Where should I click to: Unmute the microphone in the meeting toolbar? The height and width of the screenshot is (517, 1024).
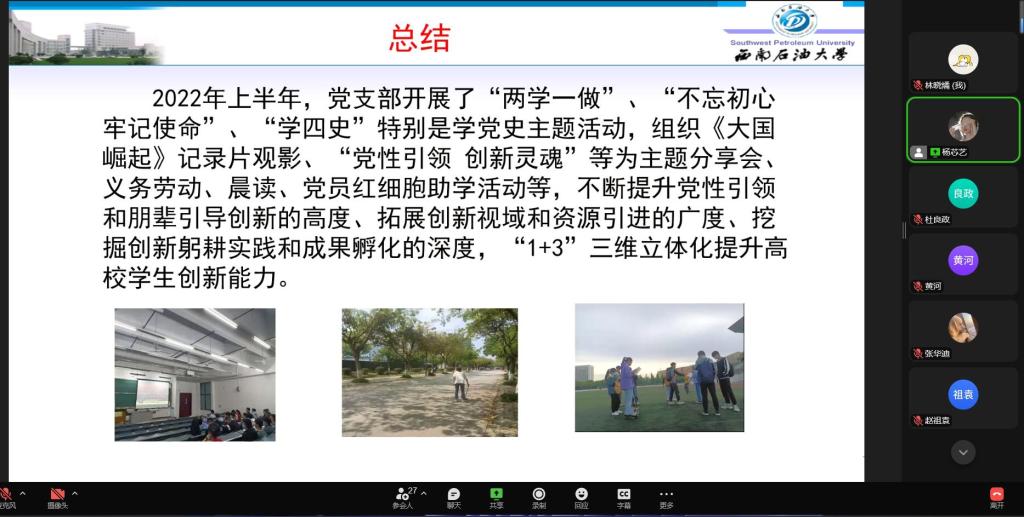point(6,495)
